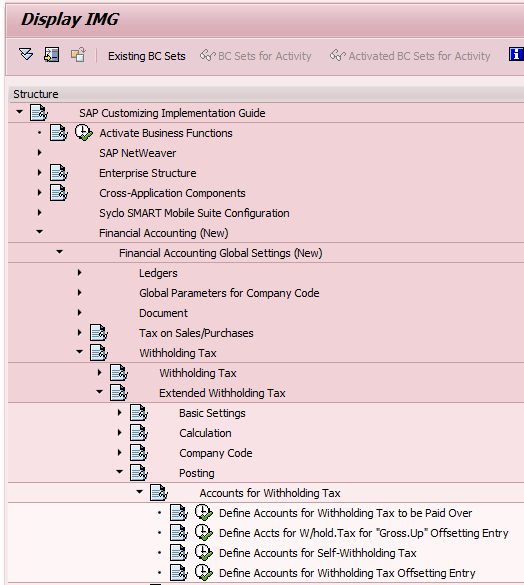Expand the Basic Settings node
This screenshot has height=585, width=524.
click(119, 413)
